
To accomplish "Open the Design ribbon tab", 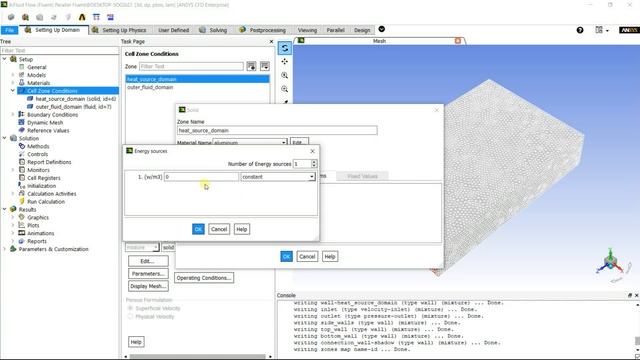I will [x=362, y=30].
